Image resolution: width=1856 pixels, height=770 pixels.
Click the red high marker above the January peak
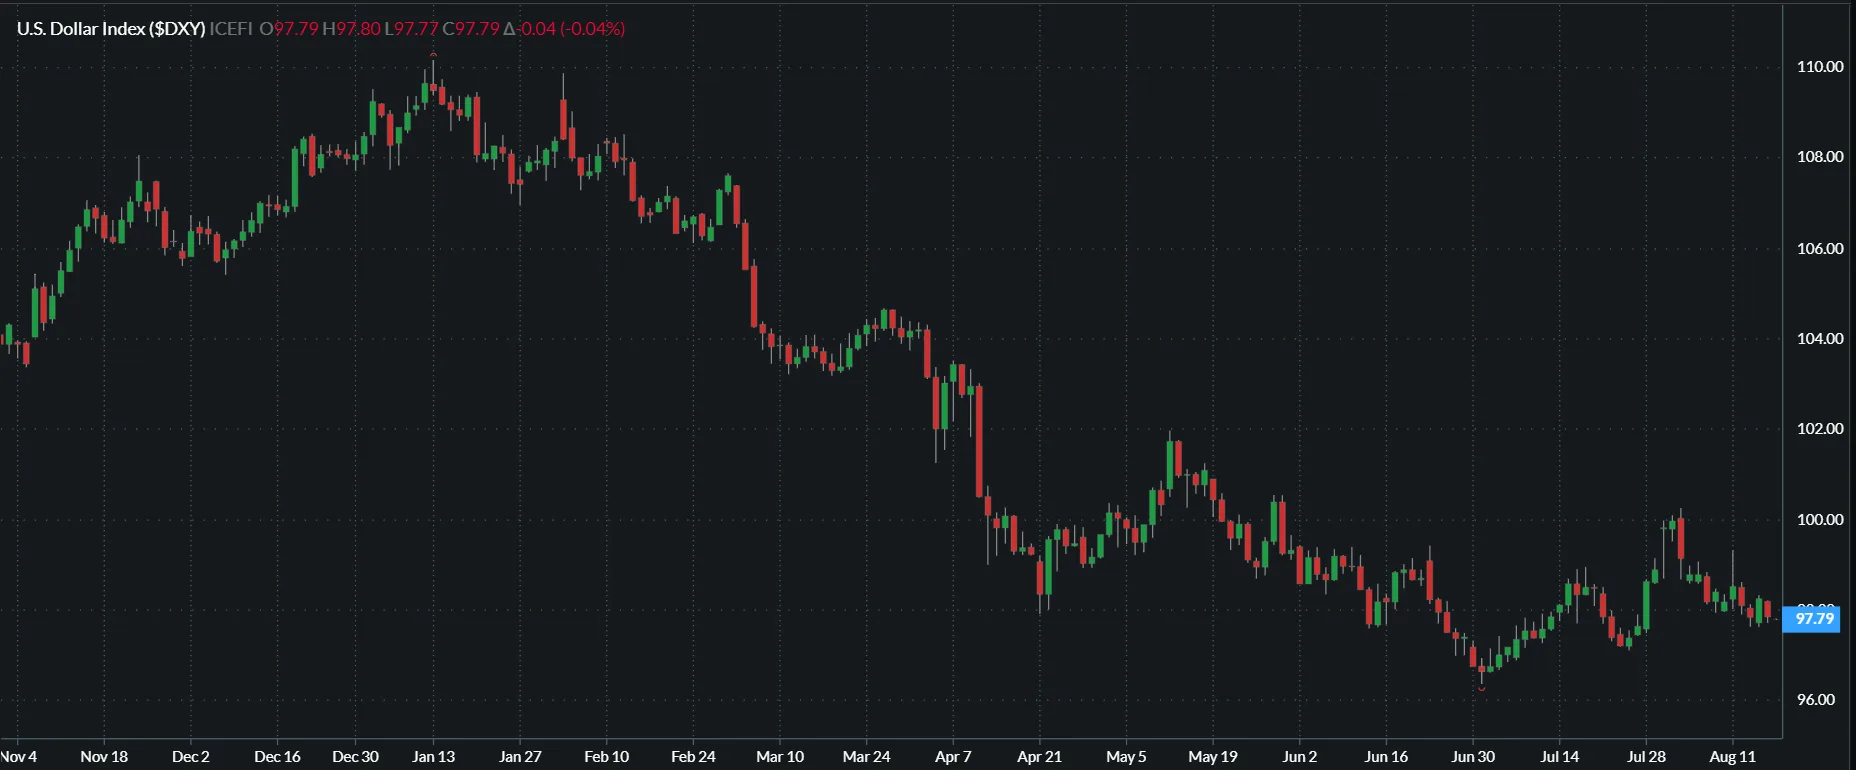[433, 54]
